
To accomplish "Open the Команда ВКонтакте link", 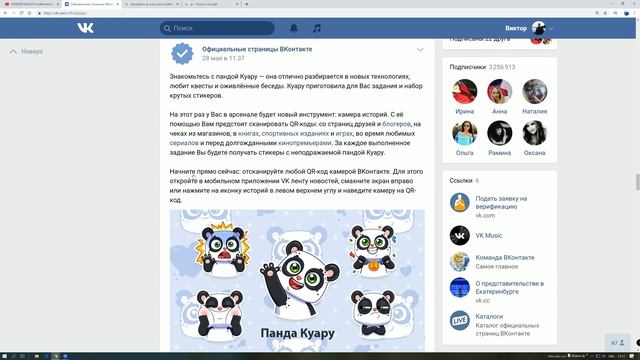I will click(504, 258).
